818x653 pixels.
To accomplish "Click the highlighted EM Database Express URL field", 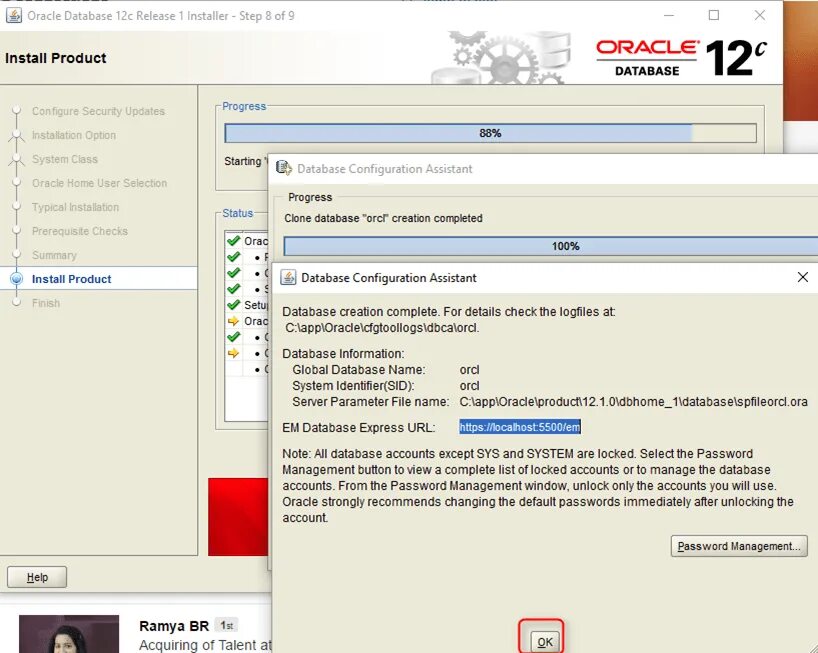I will tap(520, 427).
